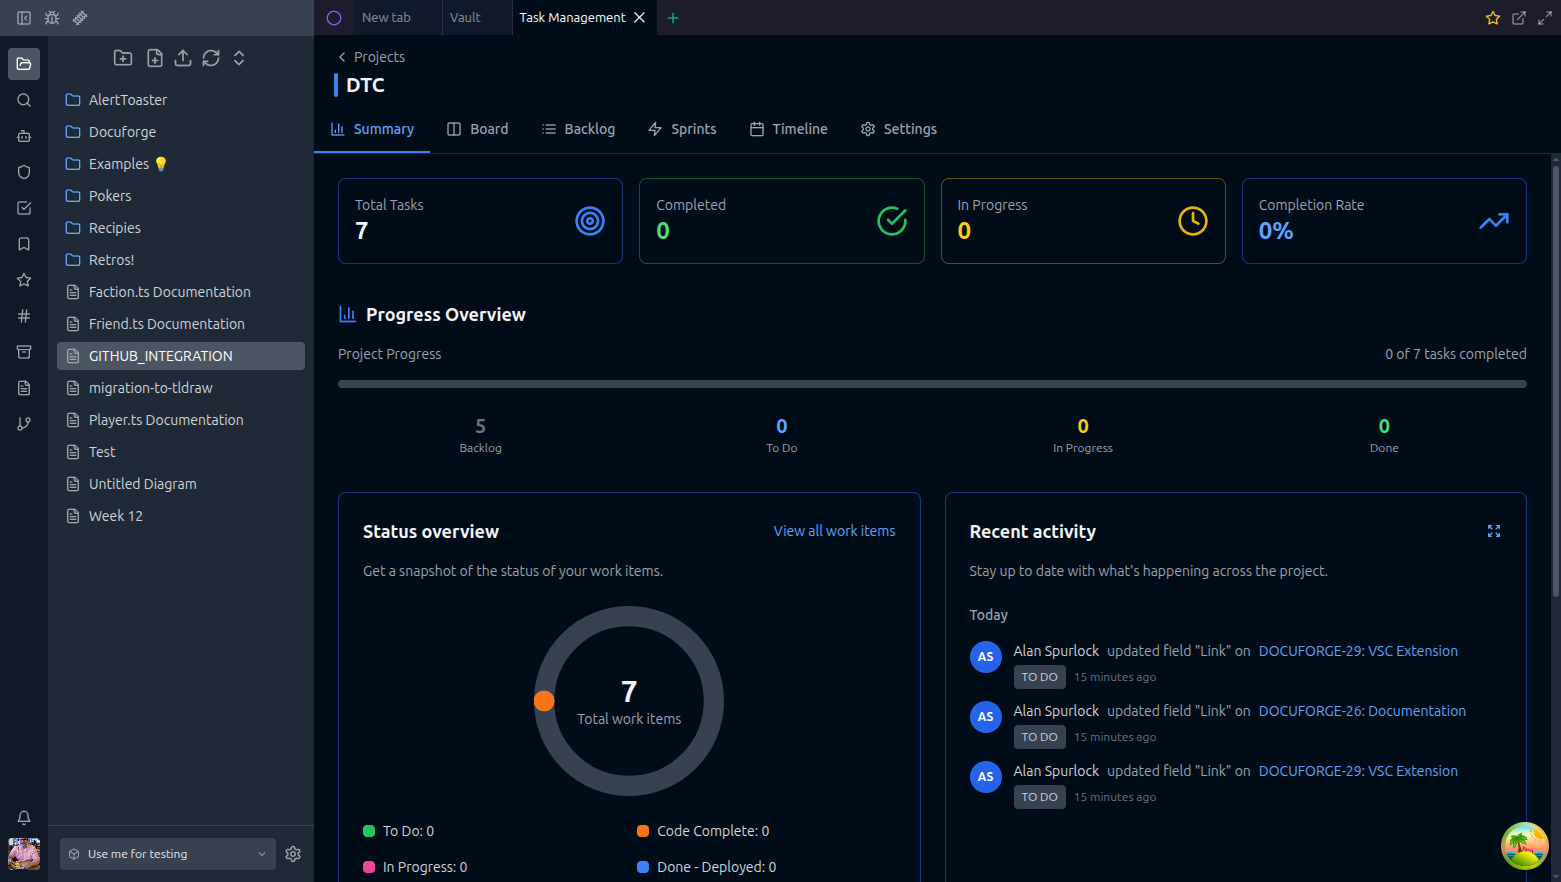Open Faction.ts Documentation file
Screen dimensions: 1561x882
pyautogui.click(x=181, y=292)
